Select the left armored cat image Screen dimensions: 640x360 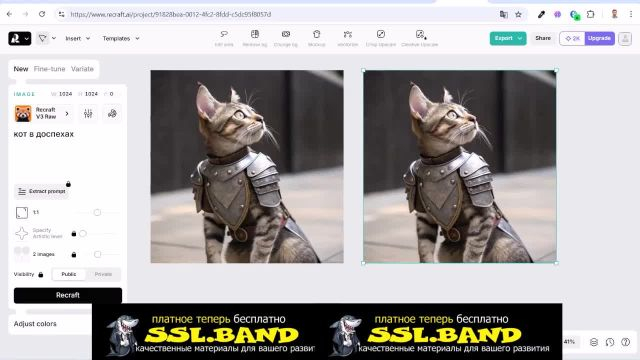click(247, 167)
